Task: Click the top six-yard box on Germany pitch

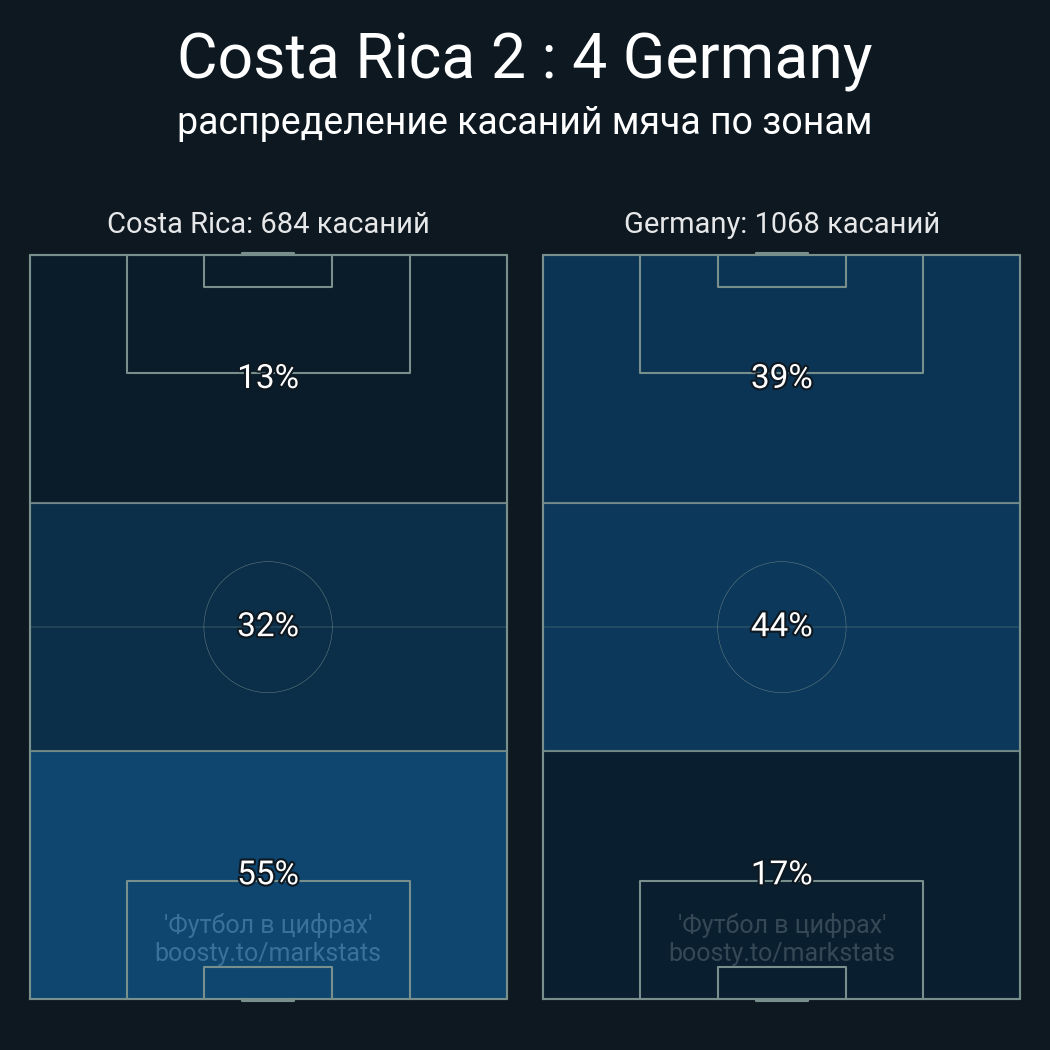Action: [x=781, y=271]
